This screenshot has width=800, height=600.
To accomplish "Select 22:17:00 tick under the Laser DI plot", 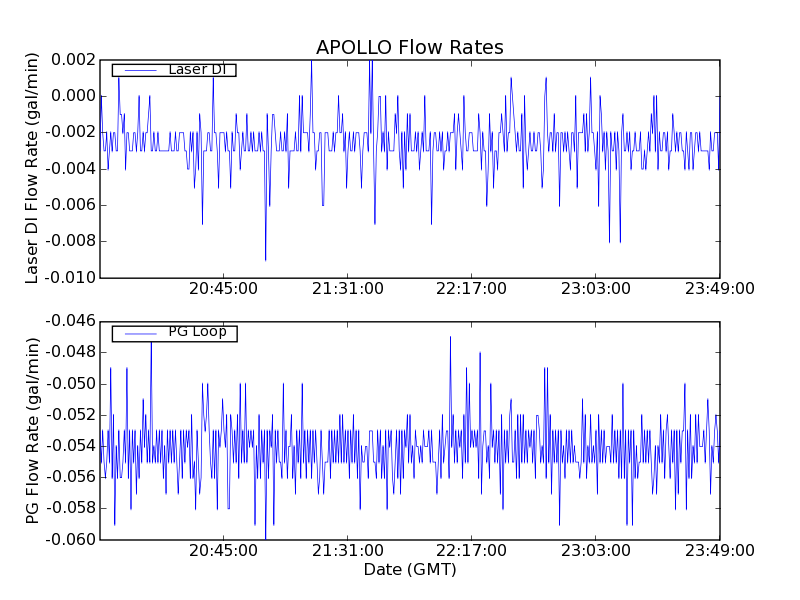I will point(471,289).
